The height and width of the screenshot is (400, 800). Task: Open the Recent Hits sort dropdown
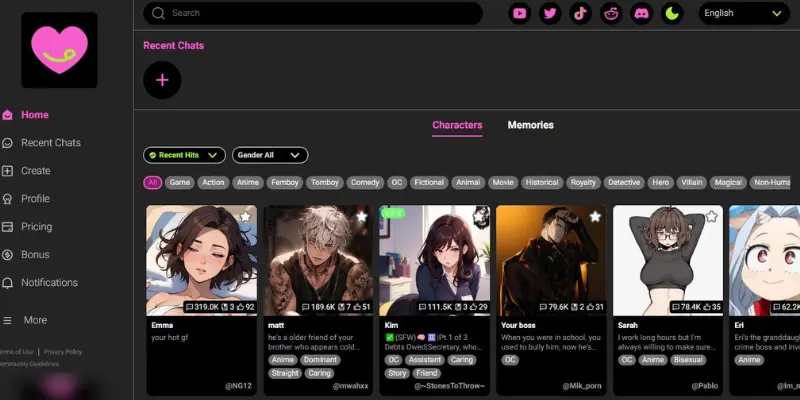(184, 155)
